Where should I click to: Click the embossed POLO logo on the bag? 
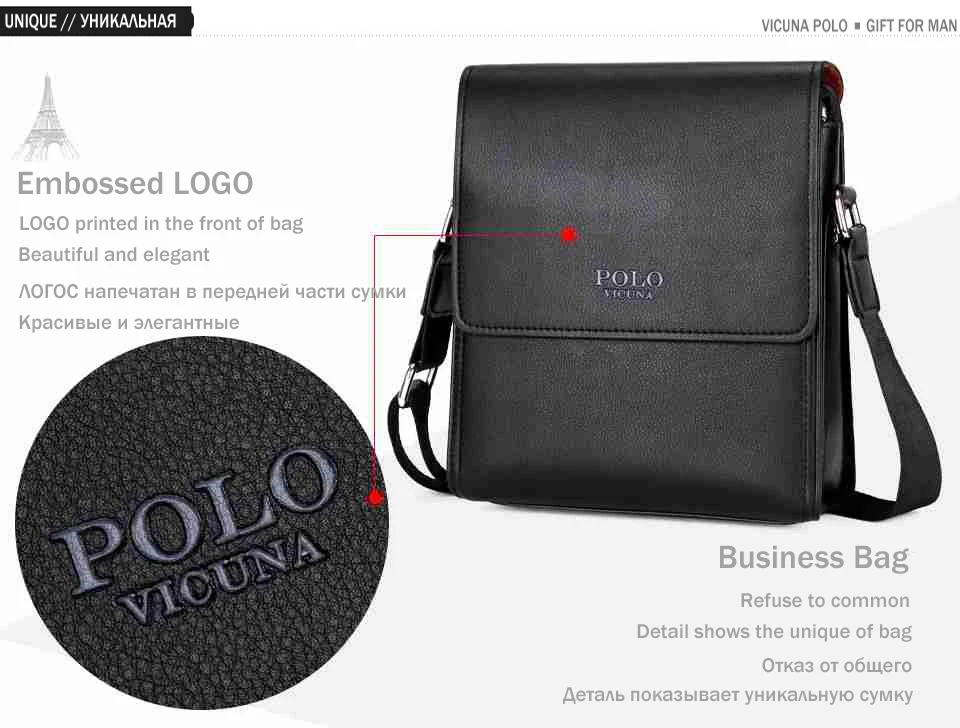point(628,285)
